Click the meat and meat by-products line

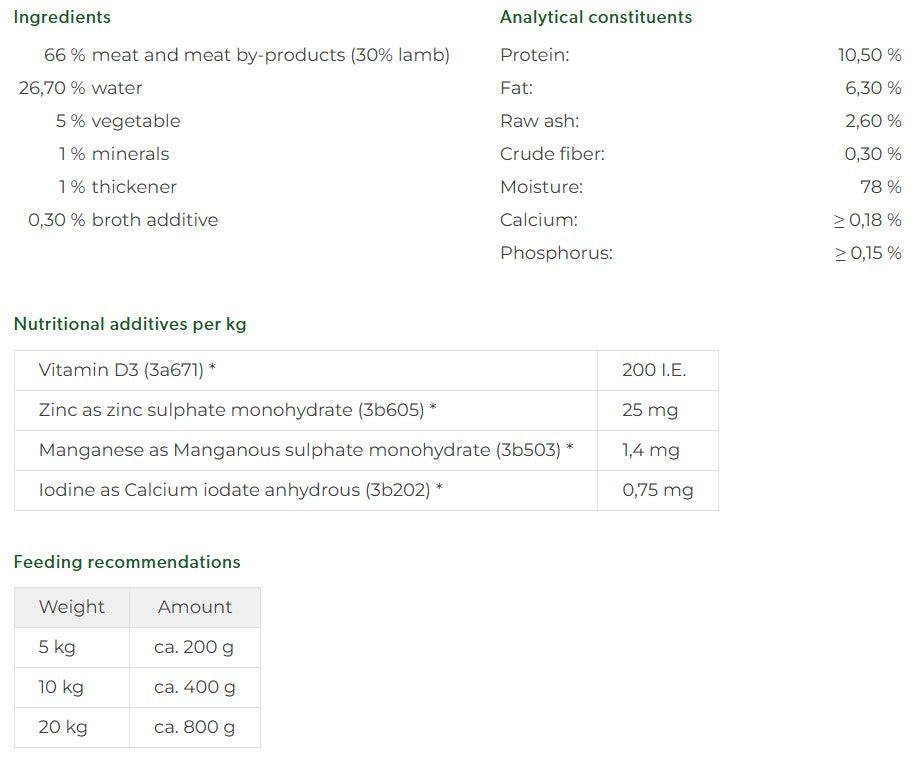(x=247, y=55)
